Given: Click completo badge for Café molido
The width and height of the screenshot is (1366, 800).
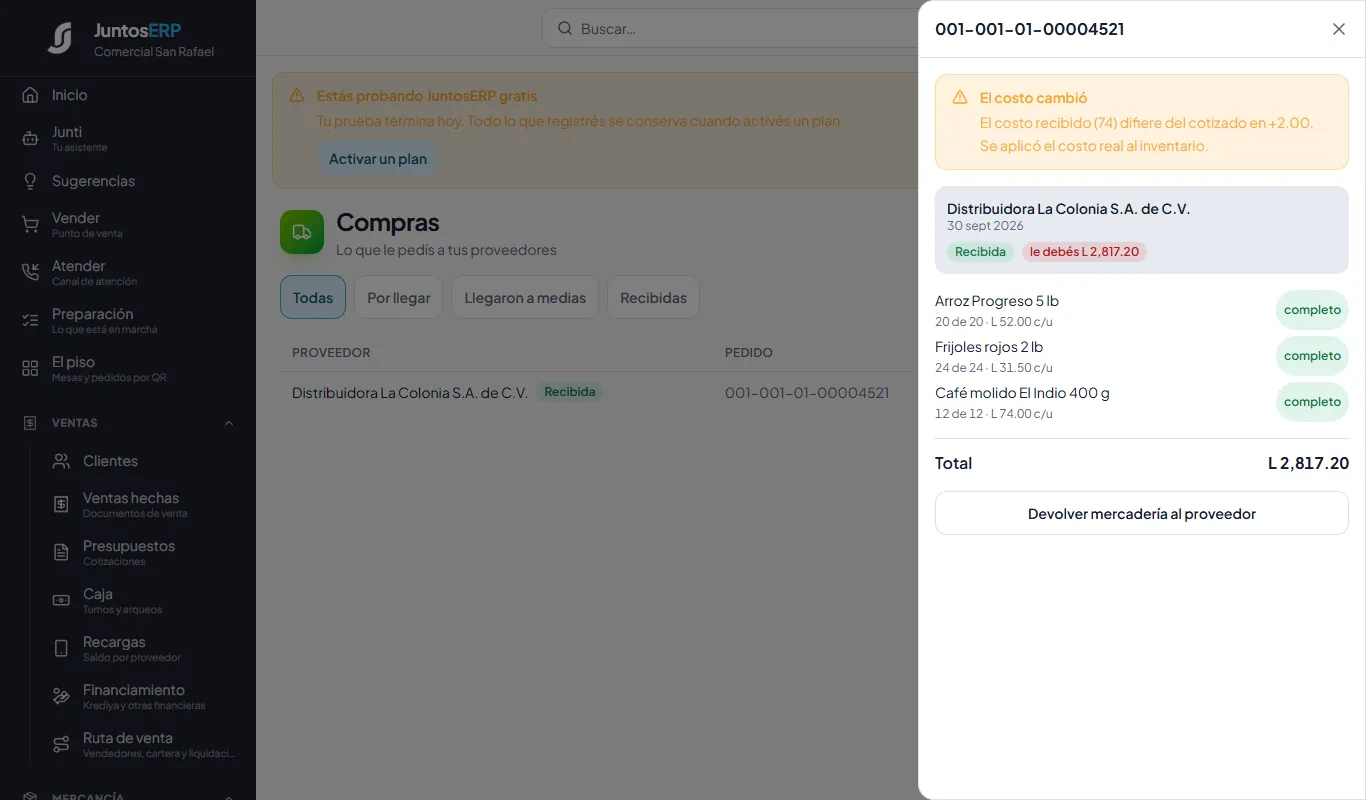Looking at the screenshot, I should tap(1312, 402).
